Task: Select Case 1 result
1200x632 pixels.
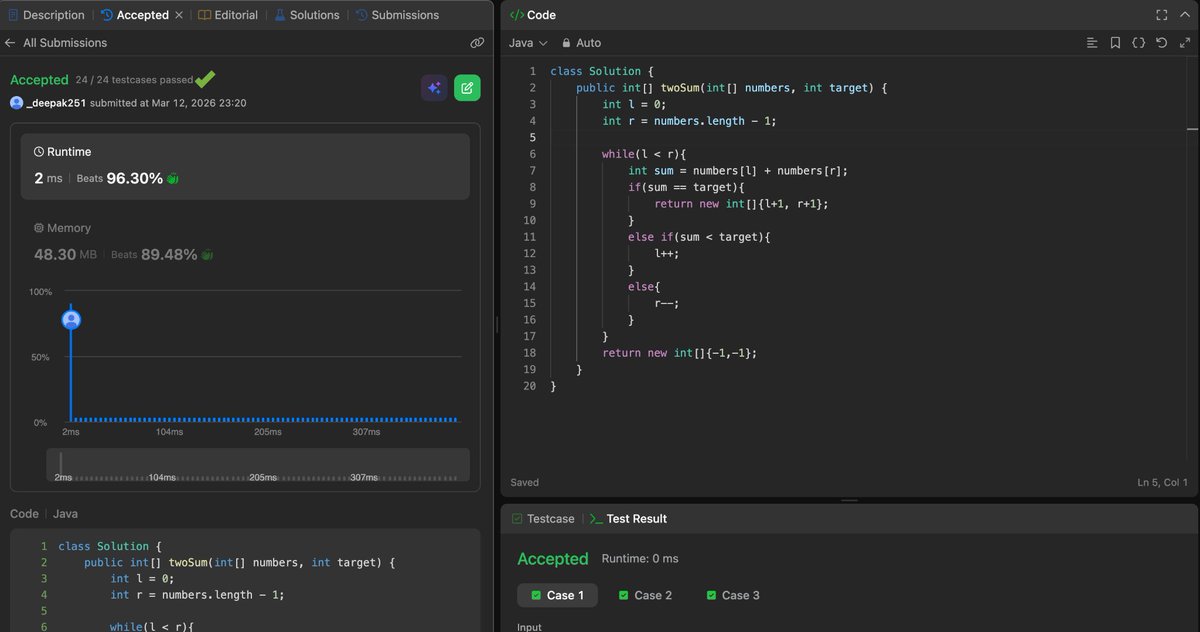Action: click(557, 595)
